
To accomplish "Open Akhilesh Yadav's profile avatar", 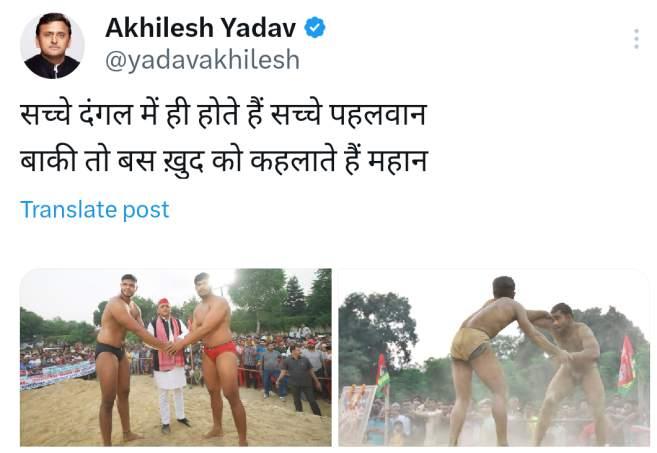I will tap(52, 46).
